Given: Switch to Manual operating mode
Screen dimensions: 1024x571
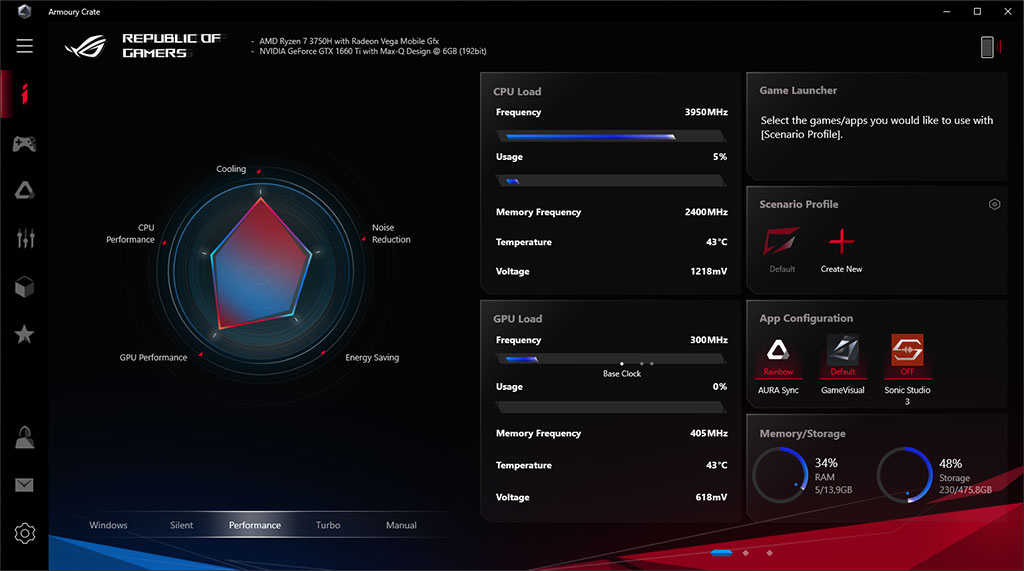Looking at the screenshot, I should (401, 525).
